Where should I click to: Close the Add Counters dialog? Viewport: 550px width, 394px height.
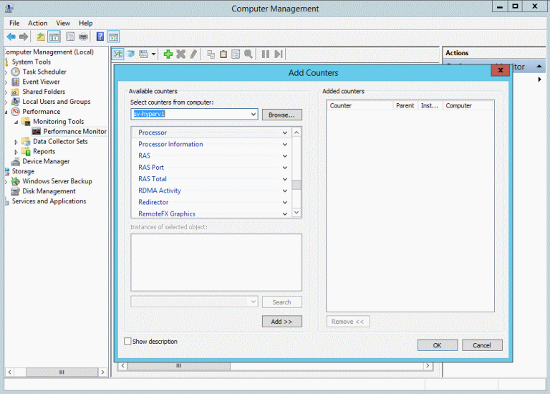coord(501,71)
